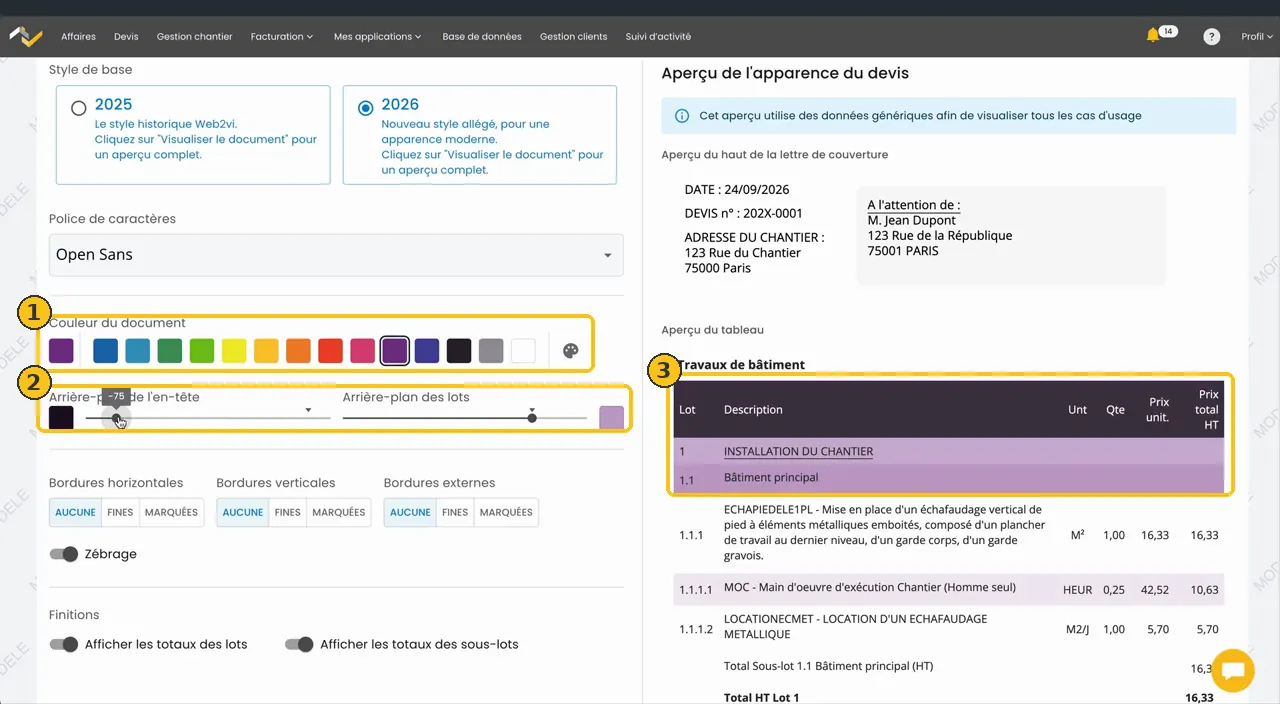Expand the Facturation menu
Viewport: 1280px width, 704px height.
282,36
